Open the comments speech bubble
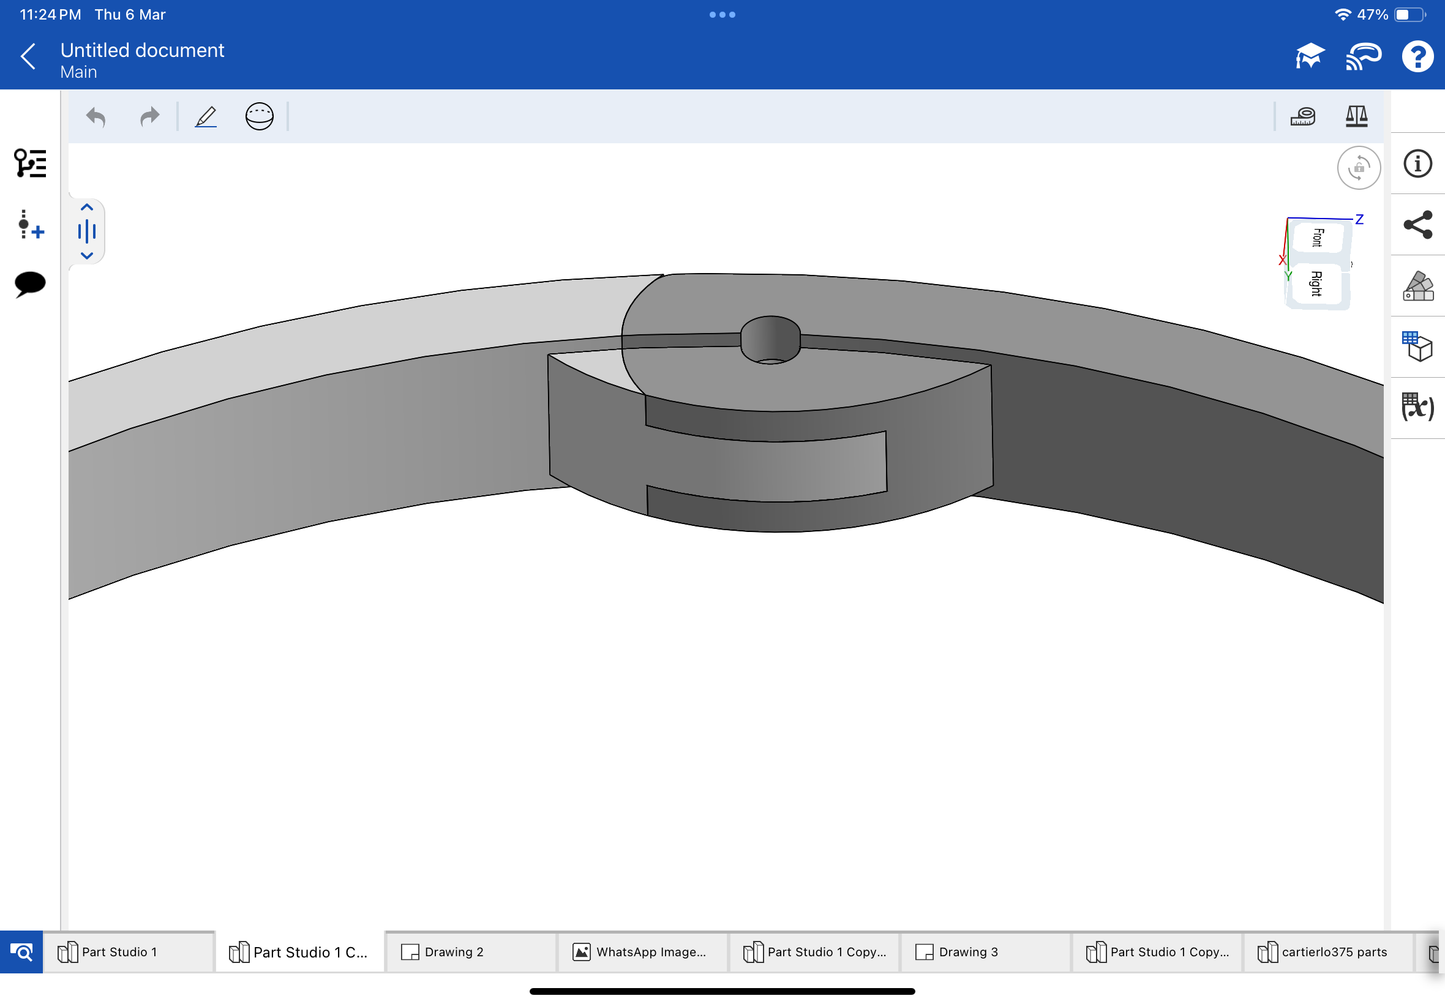 (x=30, y=284)
